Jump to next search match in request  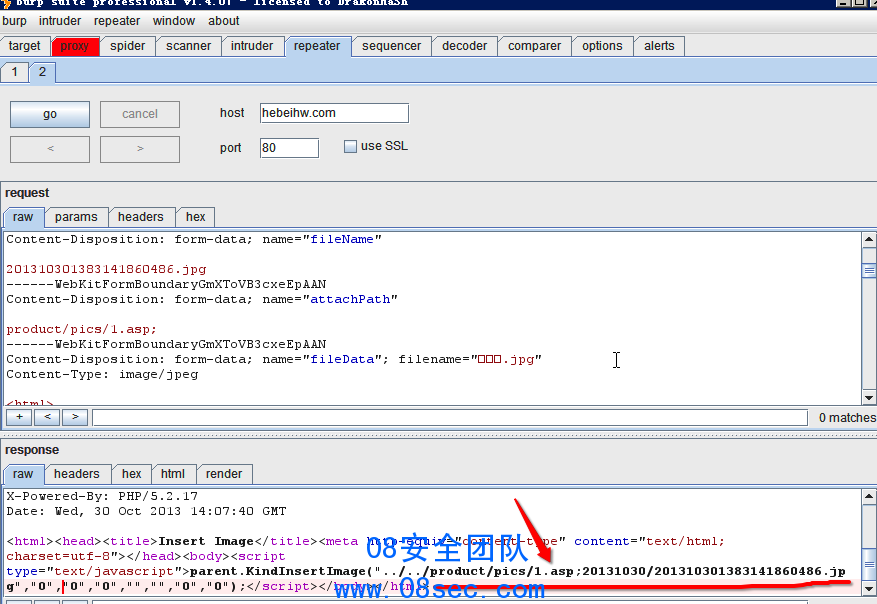coord(76,417)
